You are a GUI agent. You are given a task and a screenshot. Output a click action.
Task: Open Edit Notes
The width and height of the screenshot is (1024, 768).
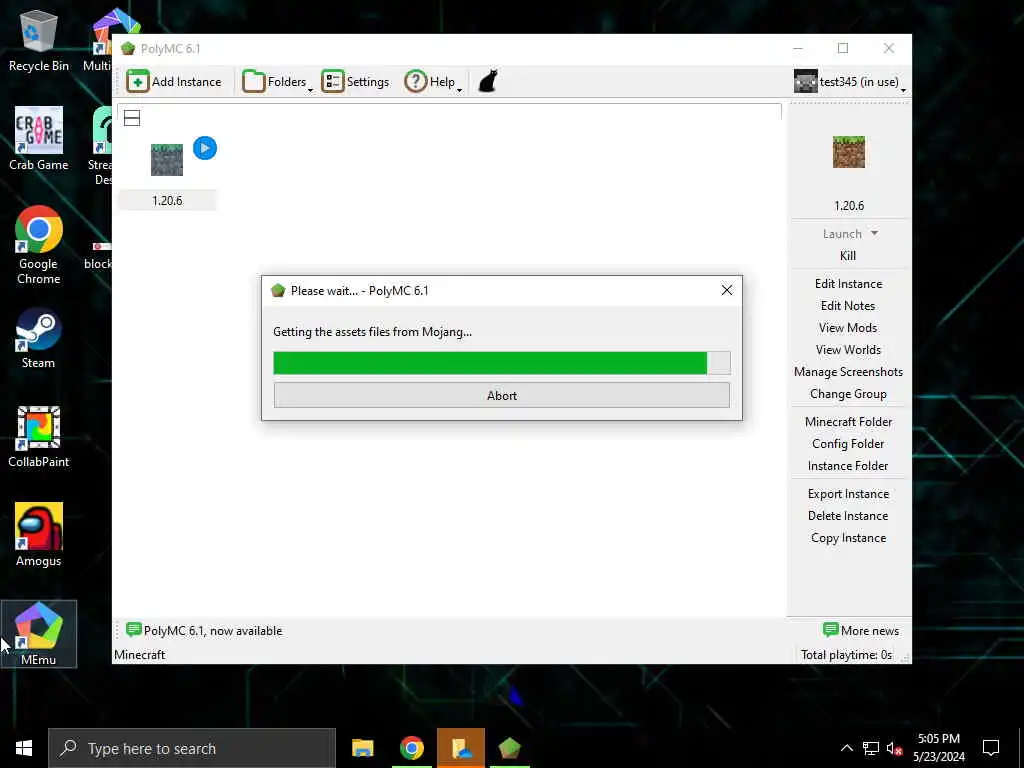tap(848, 306)
